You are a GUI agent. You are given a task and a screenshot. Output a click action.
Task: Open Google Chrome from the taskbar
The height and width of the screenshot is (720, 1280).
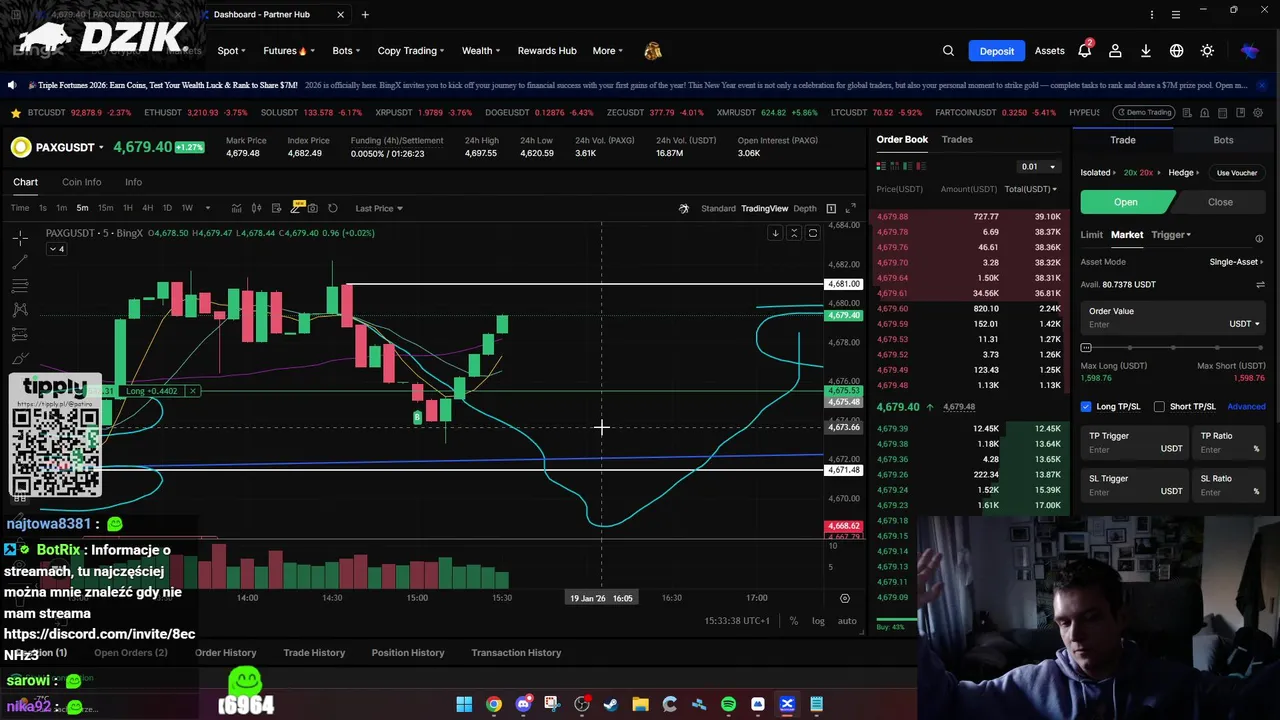(x=494, y=704)
